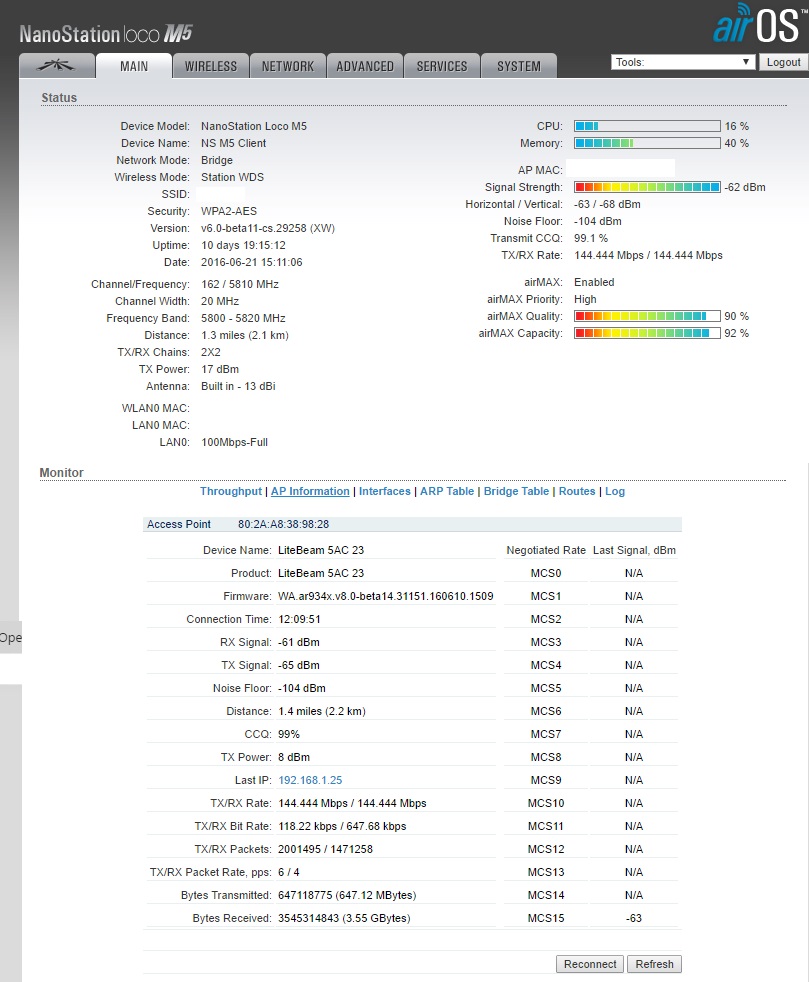Select bit rate '118.22 kbps / 647.68 kbps'
Viewport: 809px width, 982px height.
click(x=342, y=826)
